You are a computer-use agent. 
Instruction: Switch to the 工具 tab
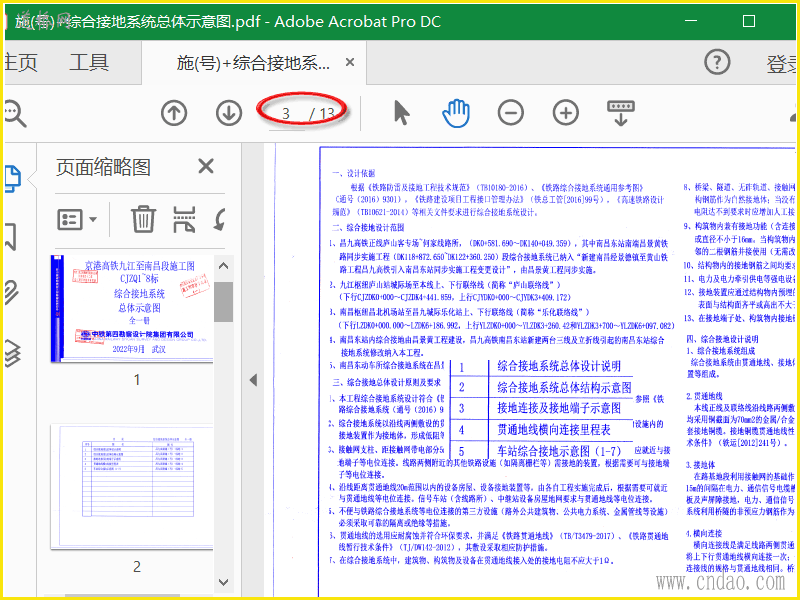tap(89, 62)
